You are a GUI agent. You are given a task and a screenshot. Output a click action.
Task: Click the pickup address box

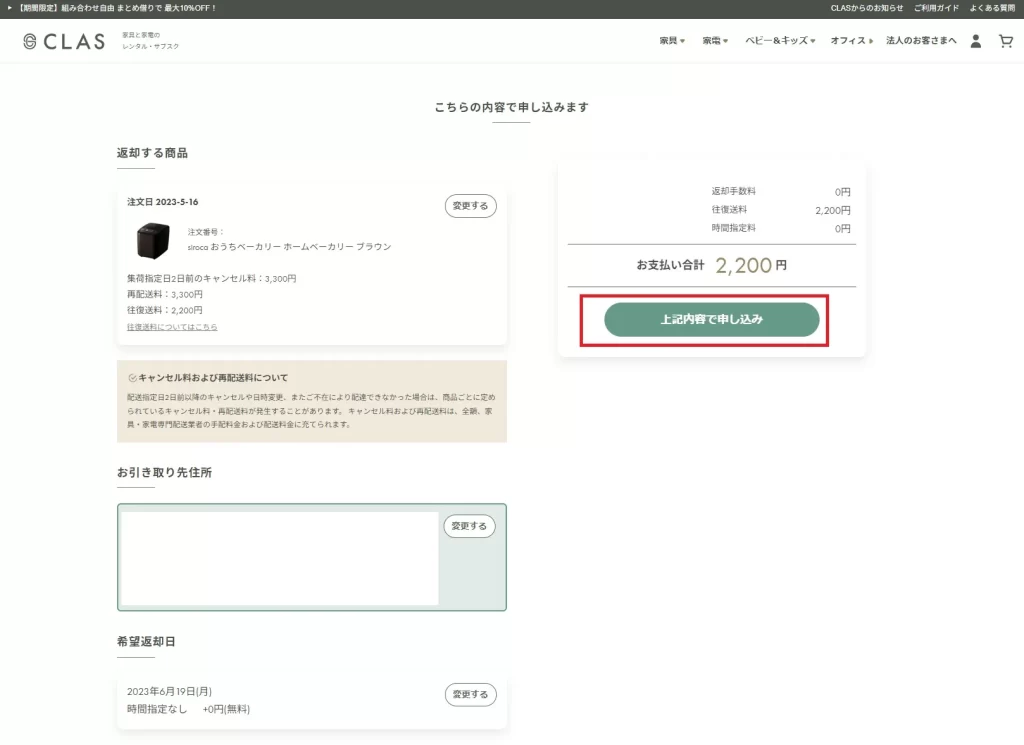(x=312, y=558)
